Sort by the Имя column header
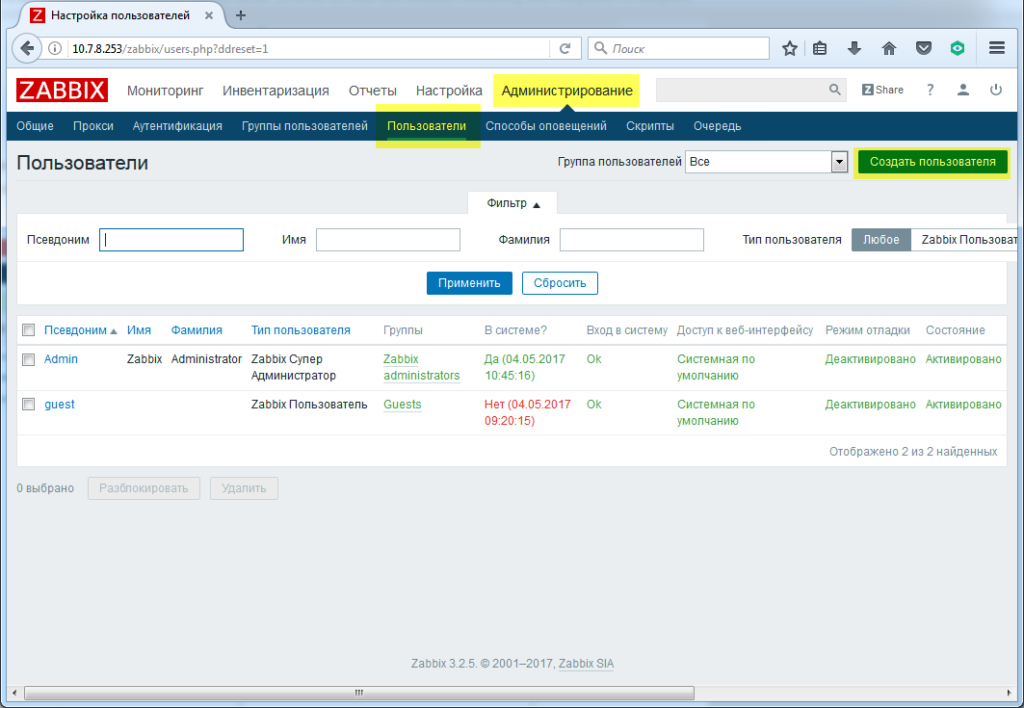 [138, 330]
